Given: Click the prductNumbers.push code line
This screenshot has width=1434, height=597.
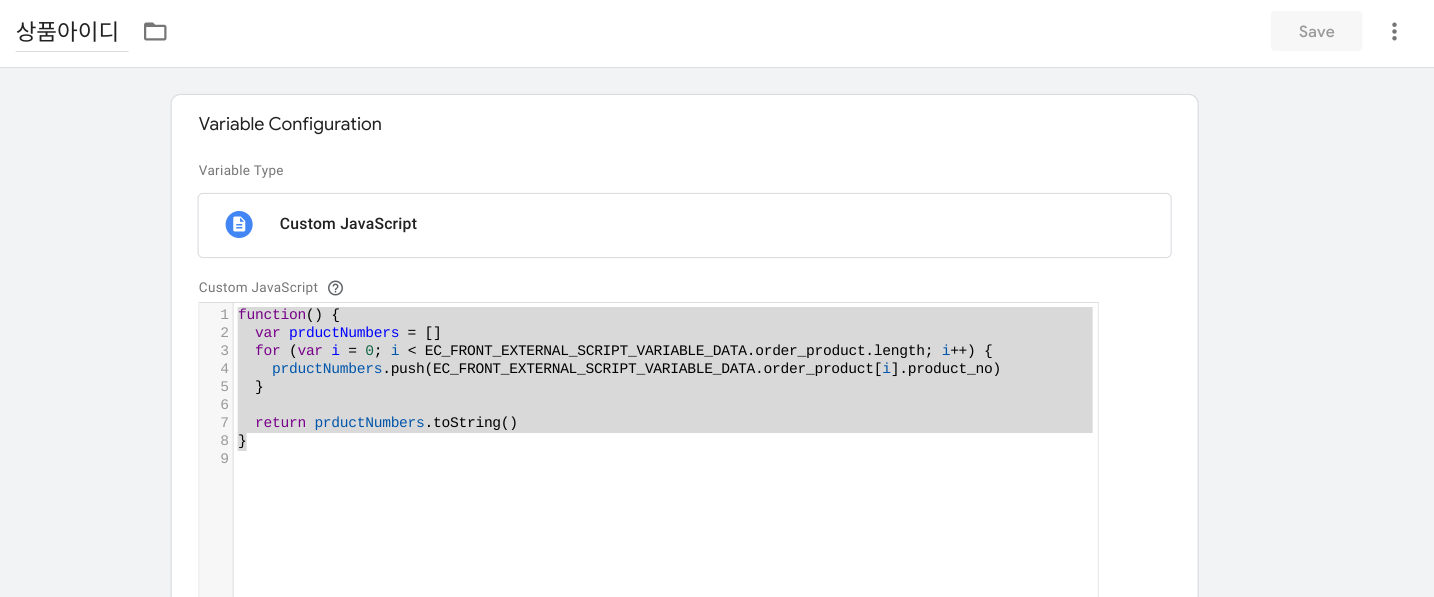Looking at the screenshot, I should (x=636, y=369).
